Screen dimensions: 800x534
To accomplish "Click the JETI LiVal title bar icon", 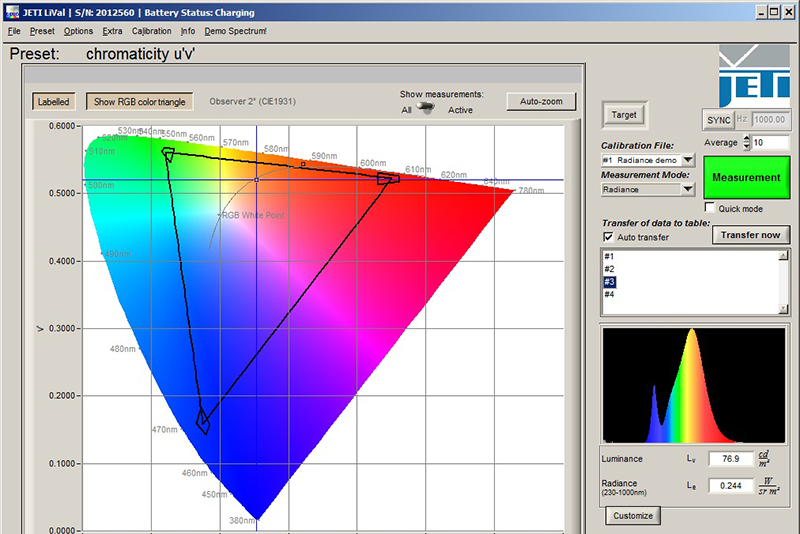I will coord(12,12).
